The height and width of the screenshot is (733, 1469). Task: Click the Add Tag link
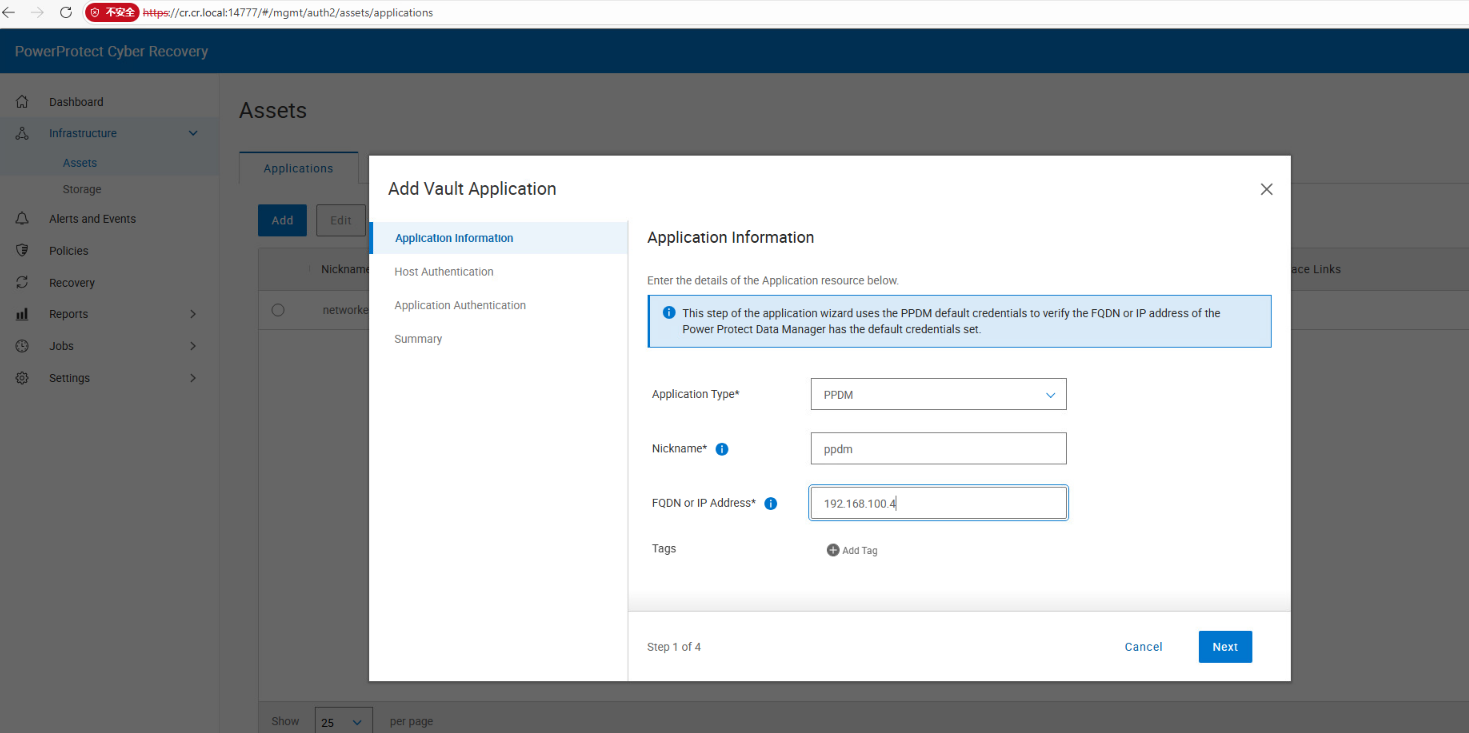[852, 551]
